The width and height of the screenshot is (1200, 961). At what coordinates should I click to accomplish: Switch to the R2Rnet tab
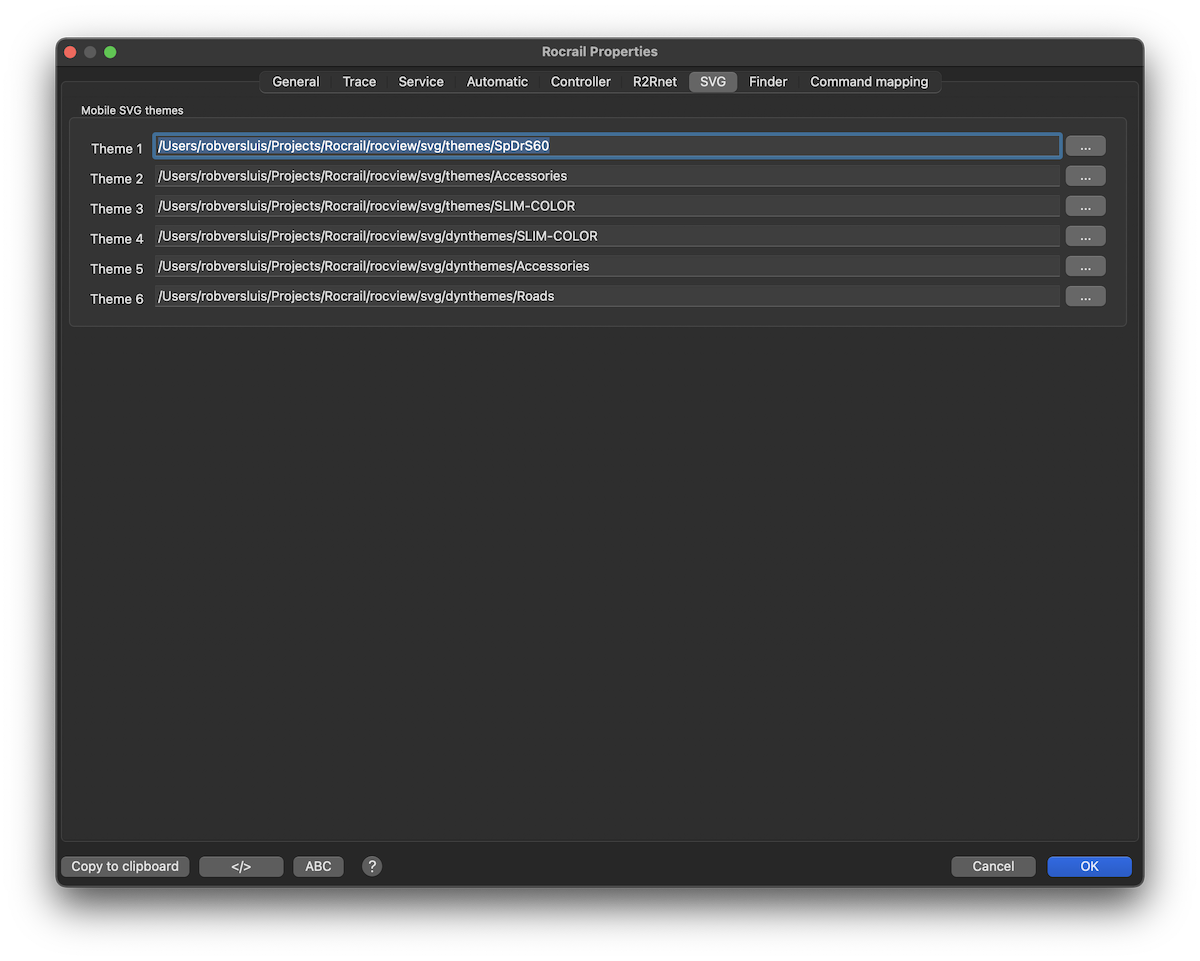pos(654,82)
